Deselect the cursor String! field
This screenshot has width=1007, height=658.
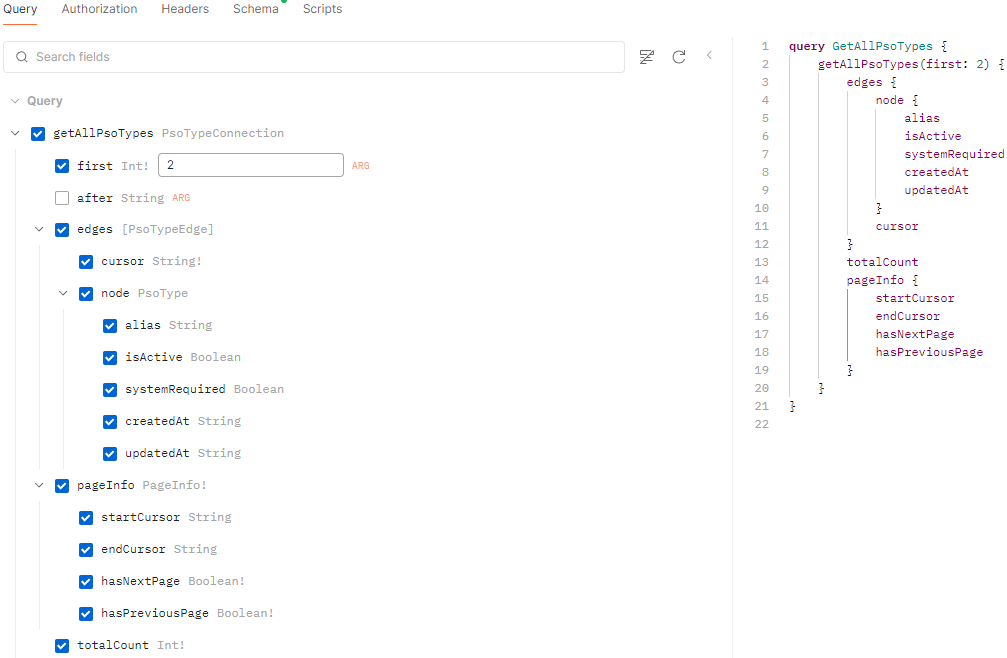click(x=86, y=261)
